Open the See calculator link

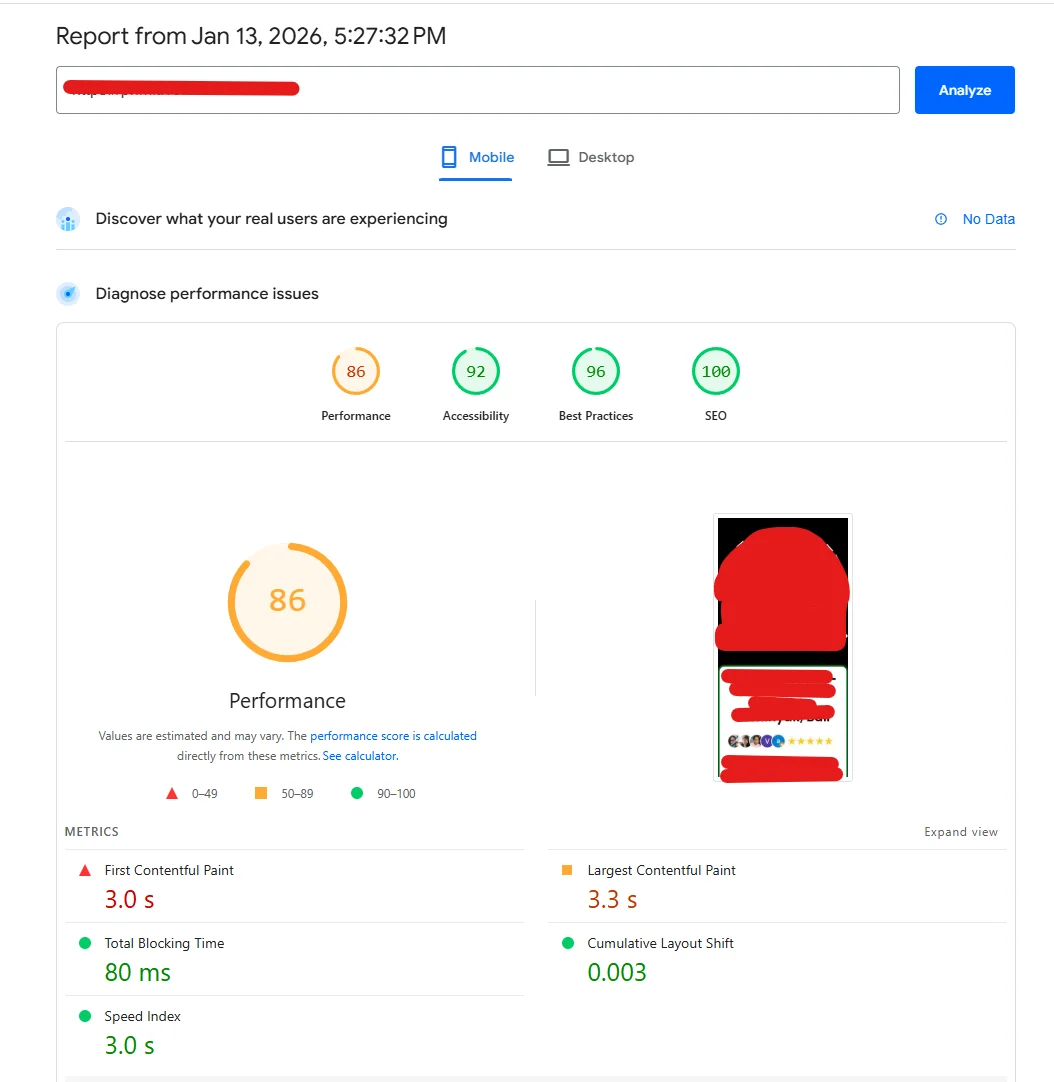coord(359,755)
